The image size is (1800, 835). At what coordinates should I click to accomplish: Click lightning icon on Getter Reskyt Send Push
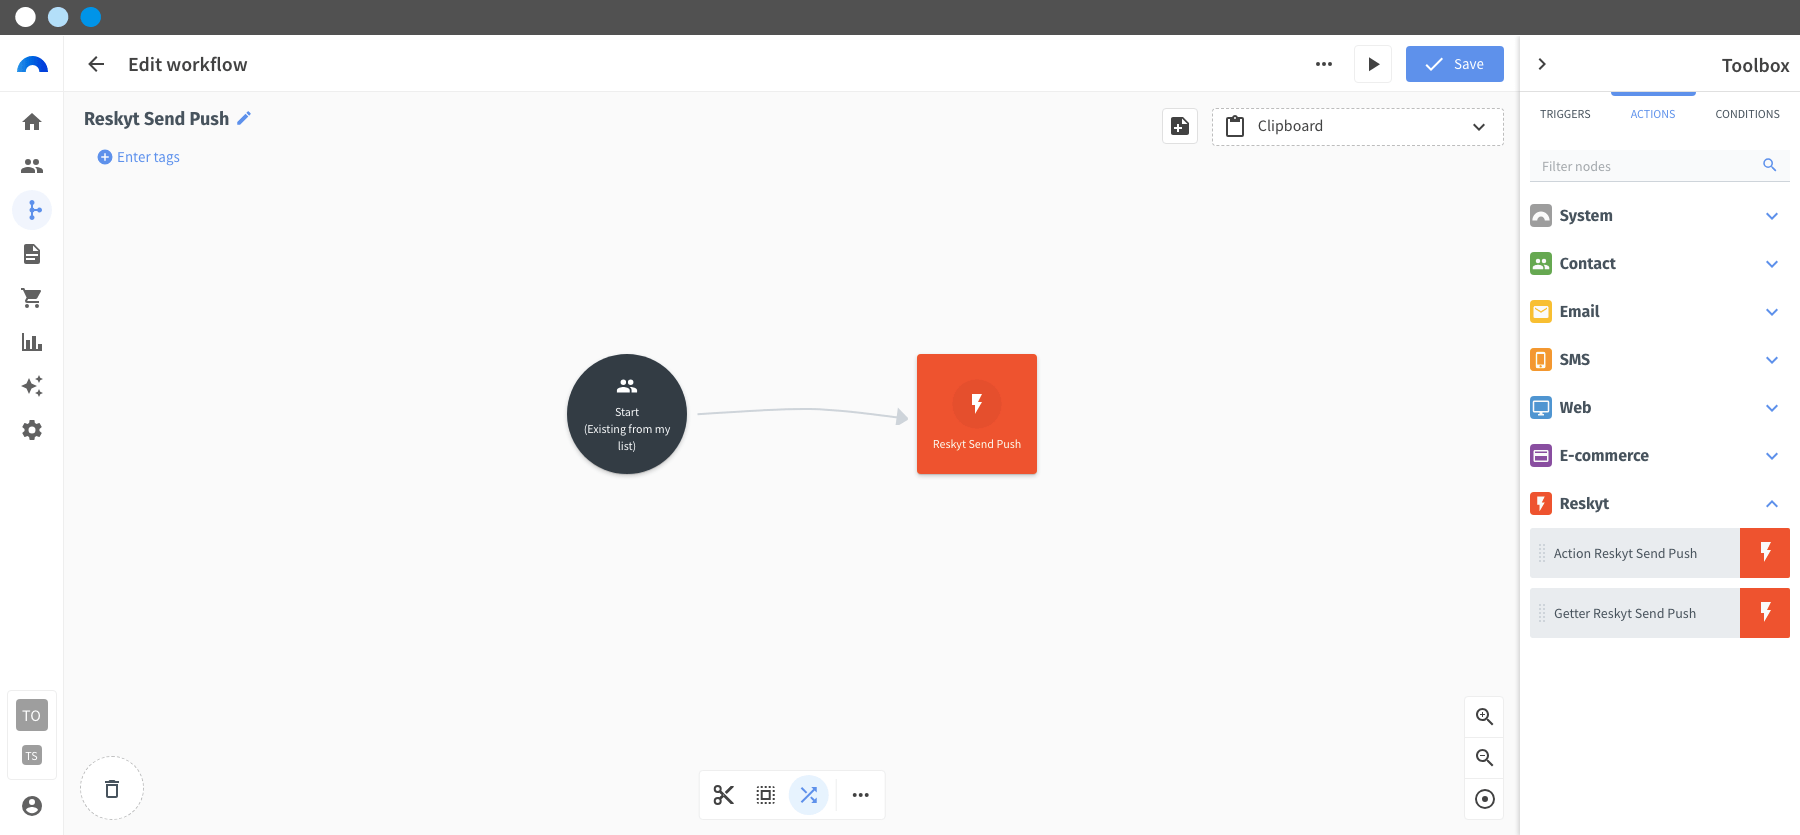1765,613
